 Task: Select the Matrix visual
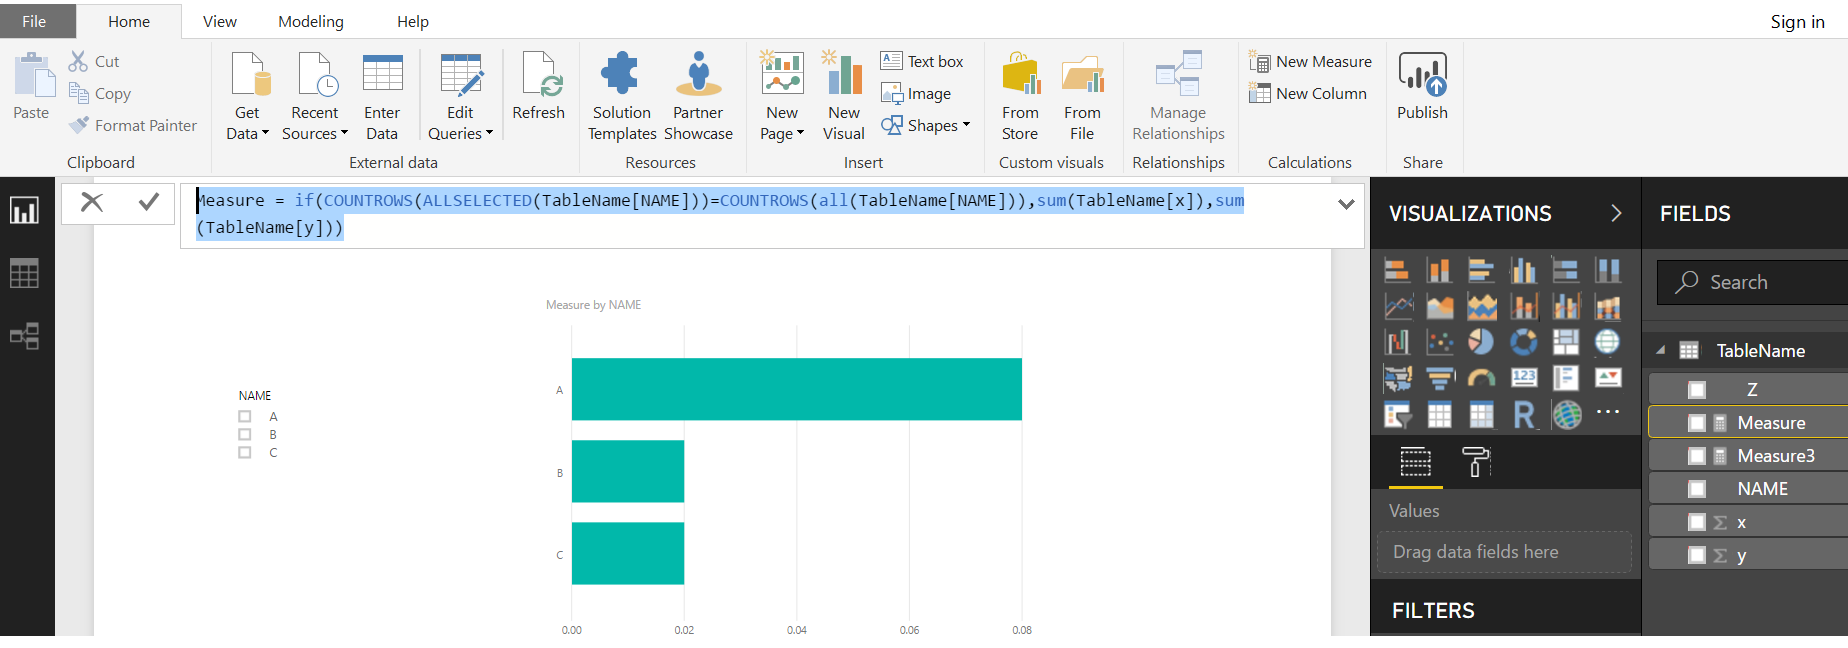[x=1481, y=414]
